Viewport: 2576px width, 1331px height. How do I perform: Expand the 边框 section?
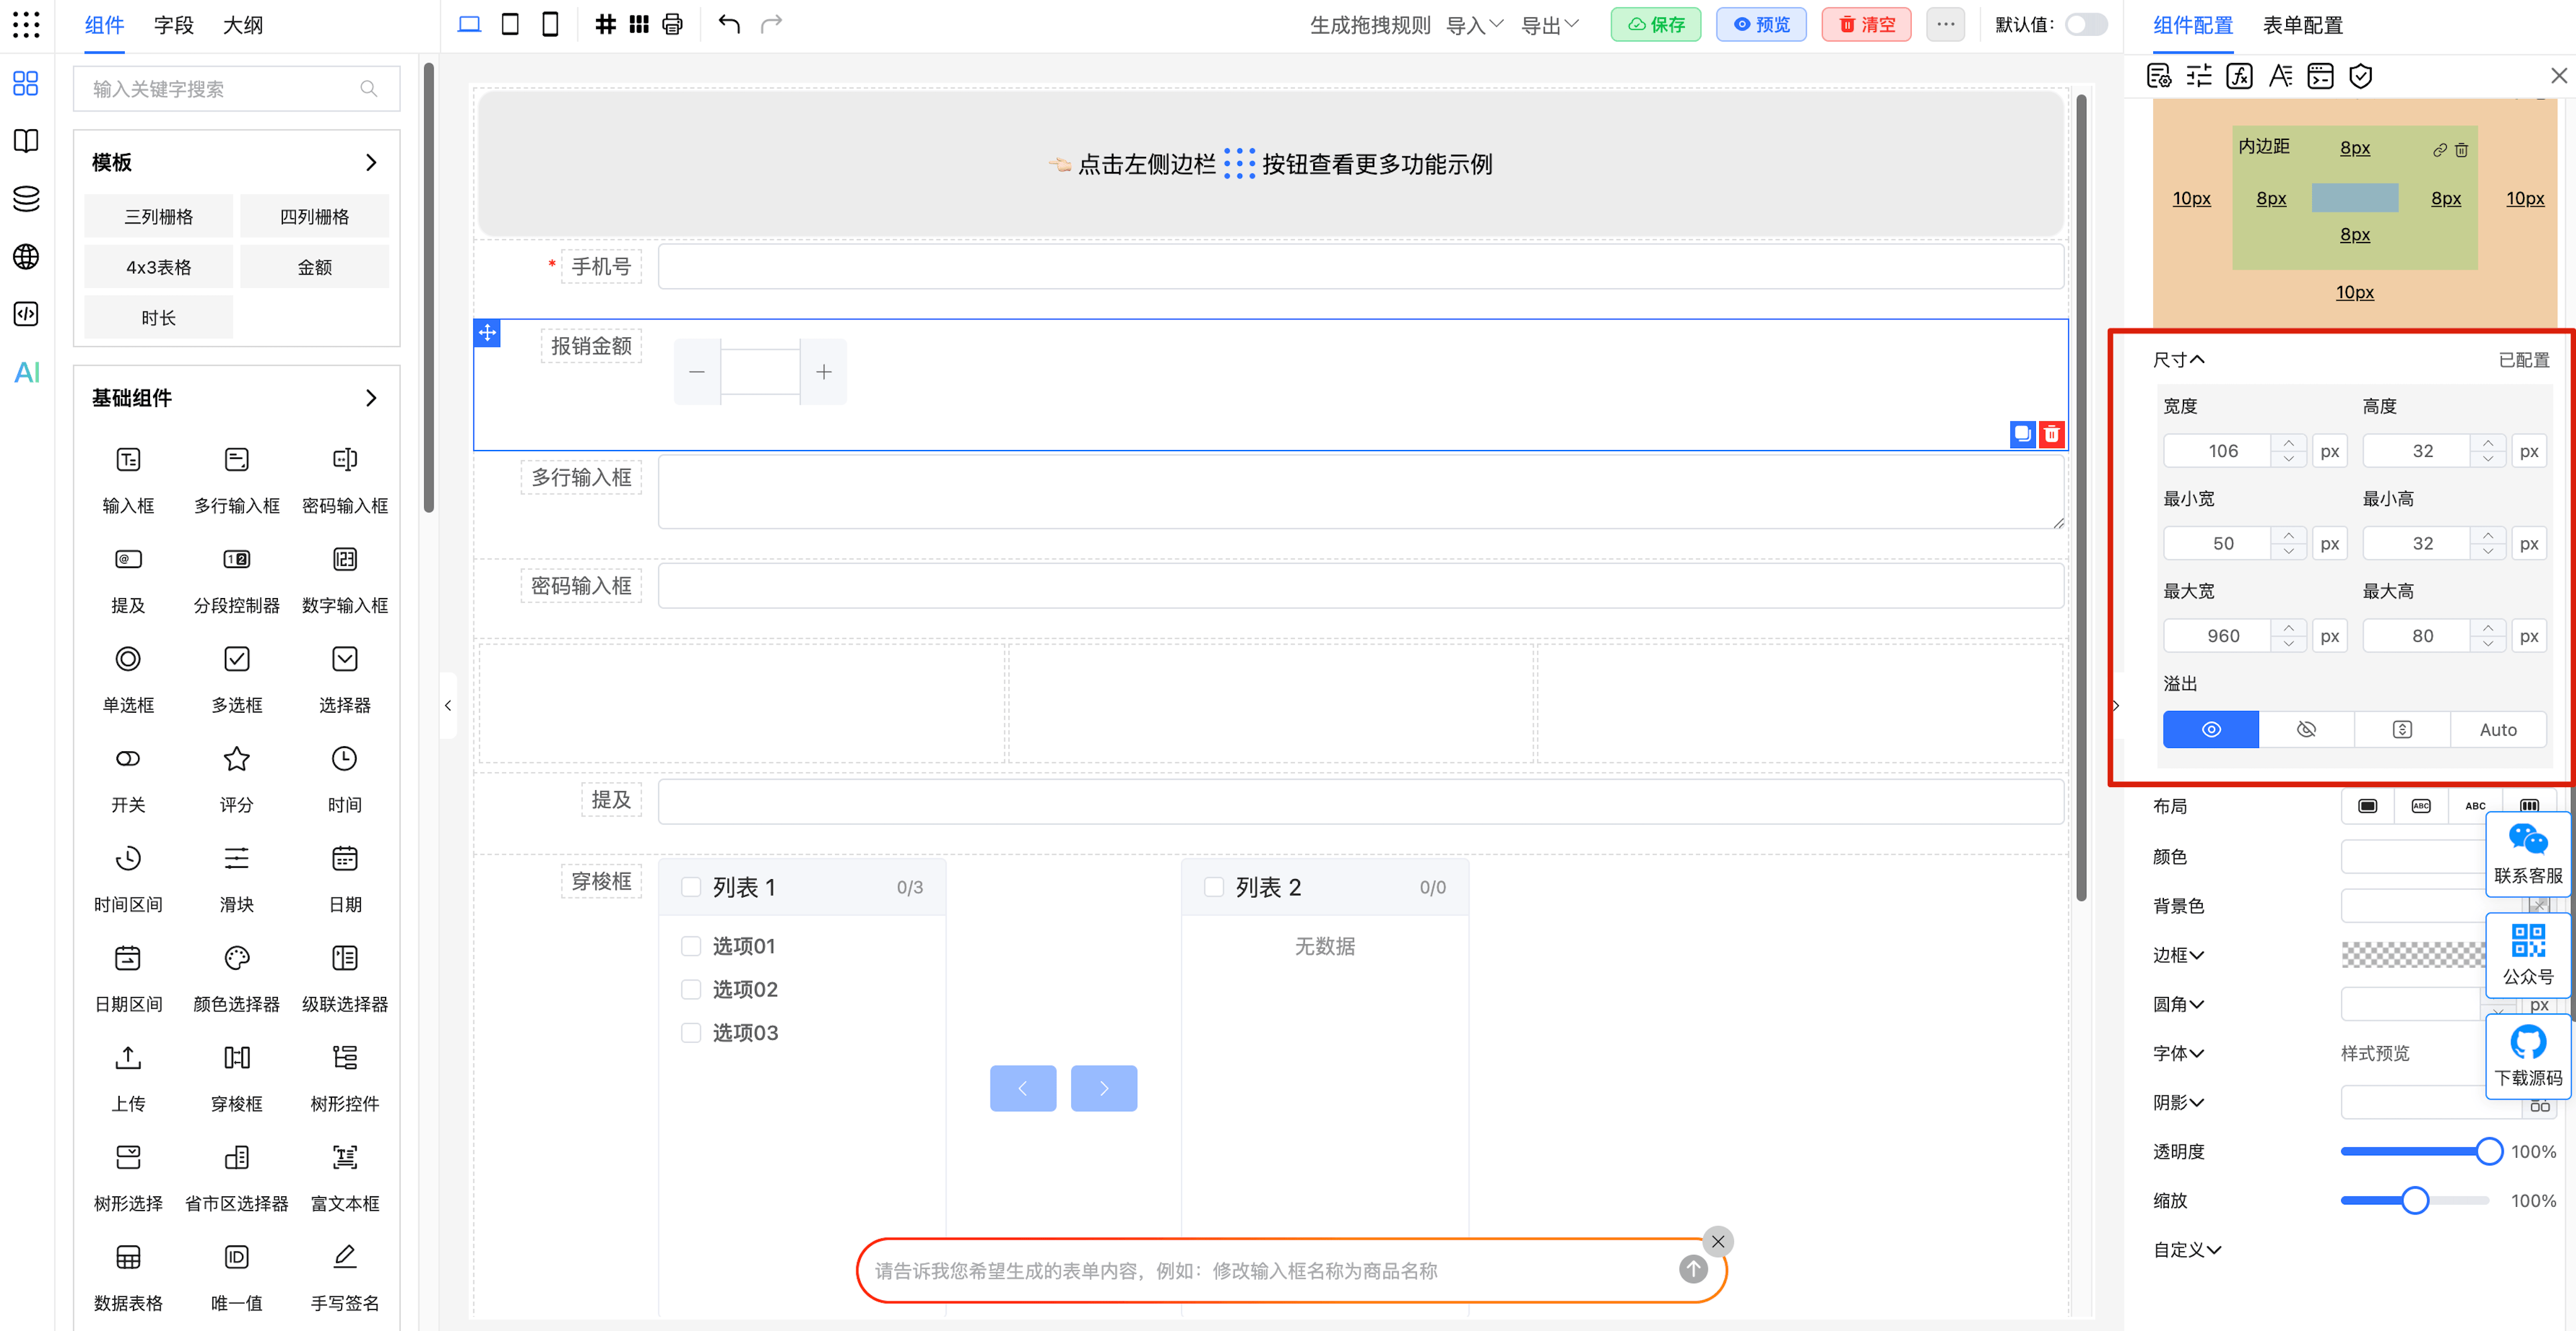click(2178, 955)
